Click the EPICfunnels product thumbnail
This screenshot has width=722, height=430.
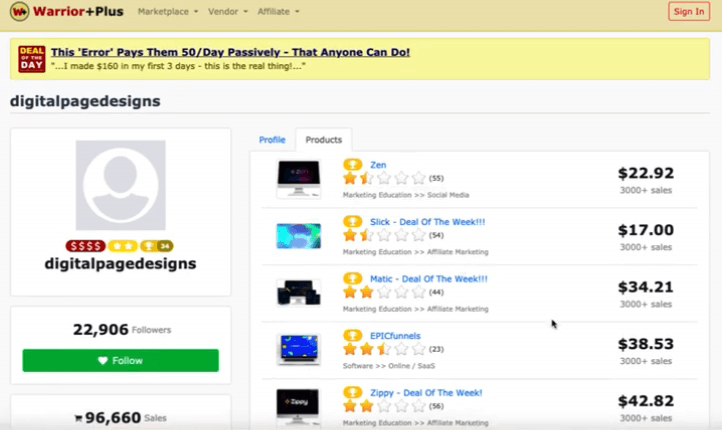[x=298, y=349]
